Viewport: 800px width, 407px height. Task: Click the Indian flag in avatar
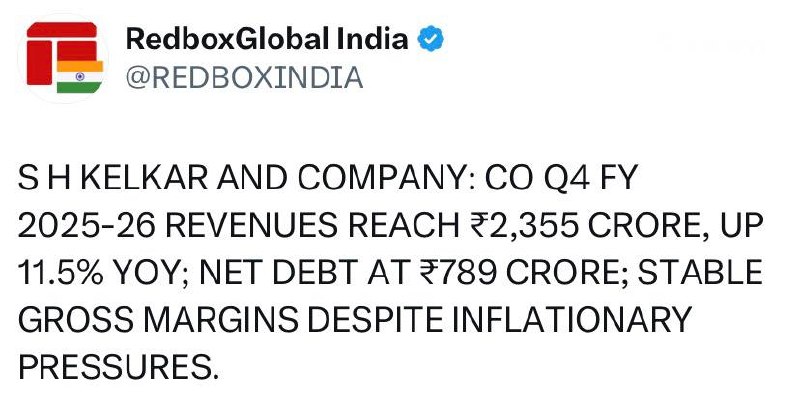[80, 76]
